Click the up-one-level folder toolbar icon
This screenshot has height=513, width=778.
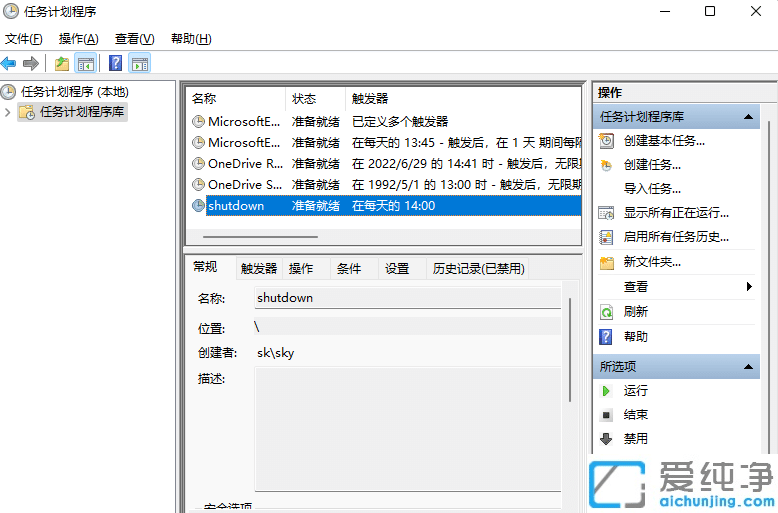(x=62, y=64)
